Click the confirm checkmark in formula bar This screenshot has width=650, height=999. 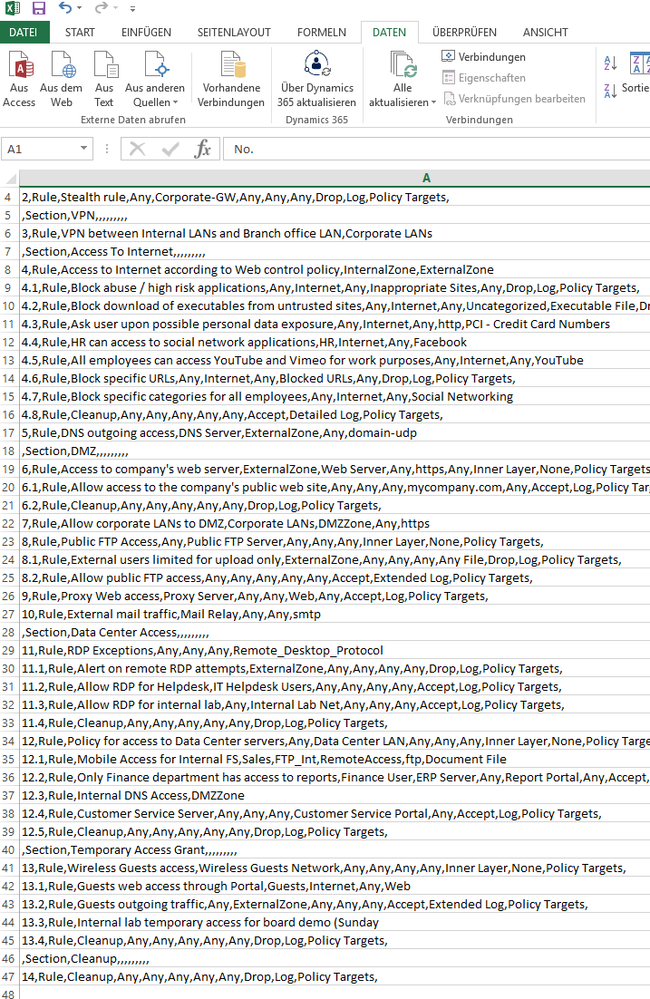point(170,149)
